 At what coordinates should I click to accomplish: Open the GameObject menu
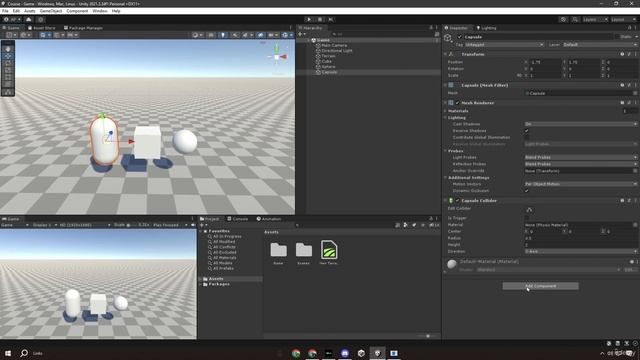pos(51,11)
